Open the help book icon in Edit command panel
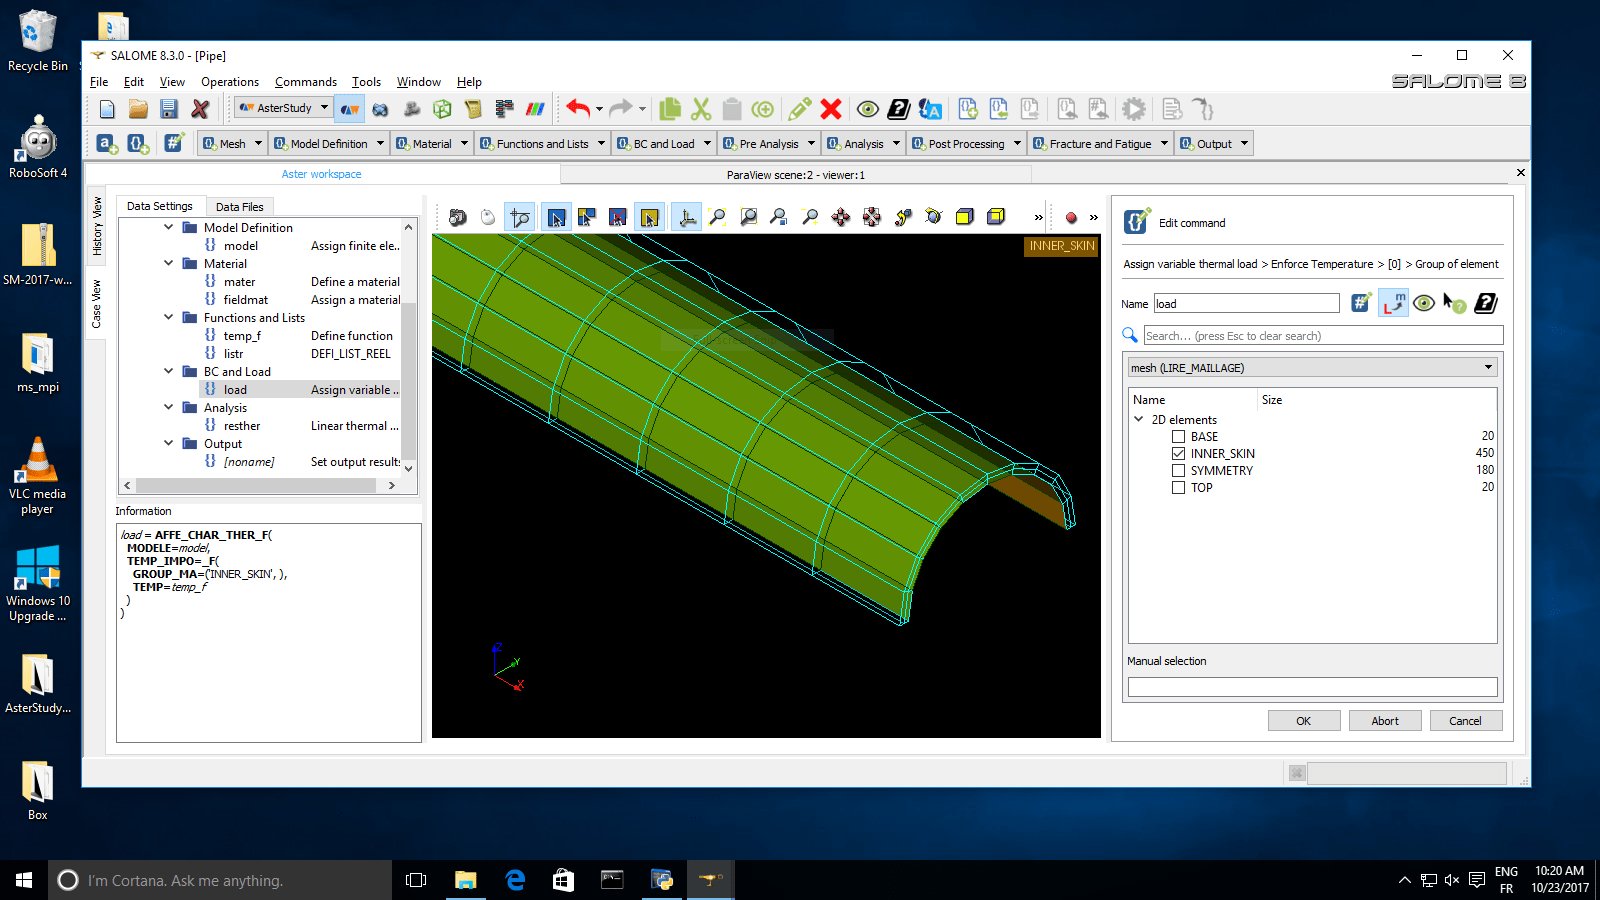 [x=1486, y=303]
